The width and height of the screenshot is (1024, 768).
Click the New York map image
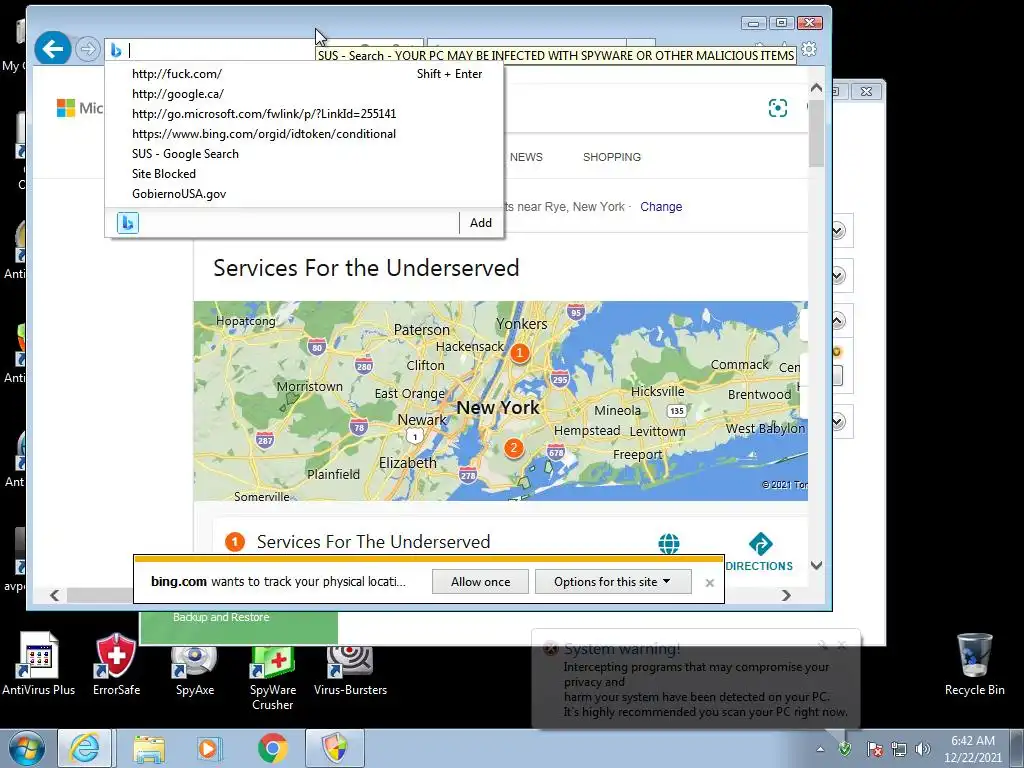click(501, 400)
